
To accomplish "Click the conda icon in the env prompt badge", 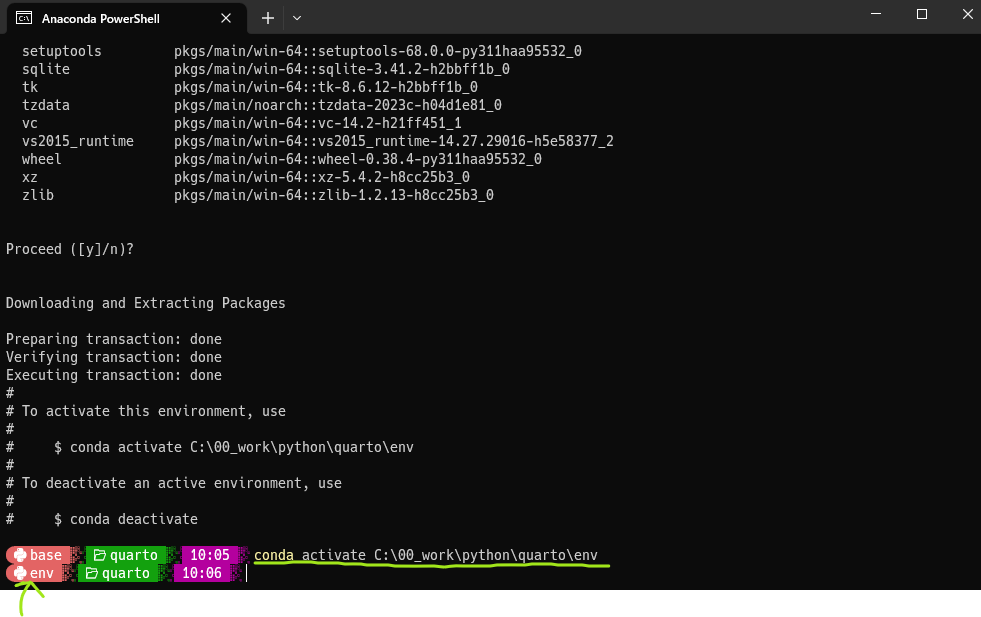I will pyautogui.click(x=19, y=573).
